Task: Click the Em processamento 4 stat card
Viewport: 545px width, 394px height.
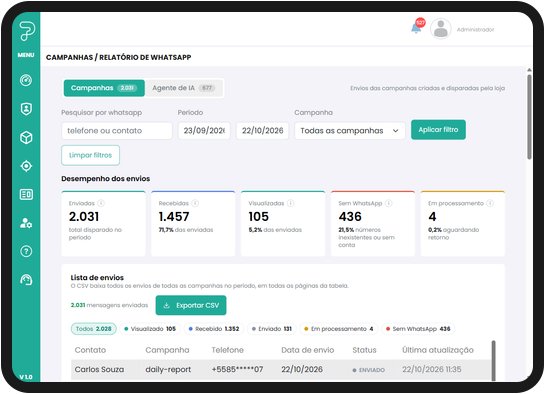Action: pos(463,223)
